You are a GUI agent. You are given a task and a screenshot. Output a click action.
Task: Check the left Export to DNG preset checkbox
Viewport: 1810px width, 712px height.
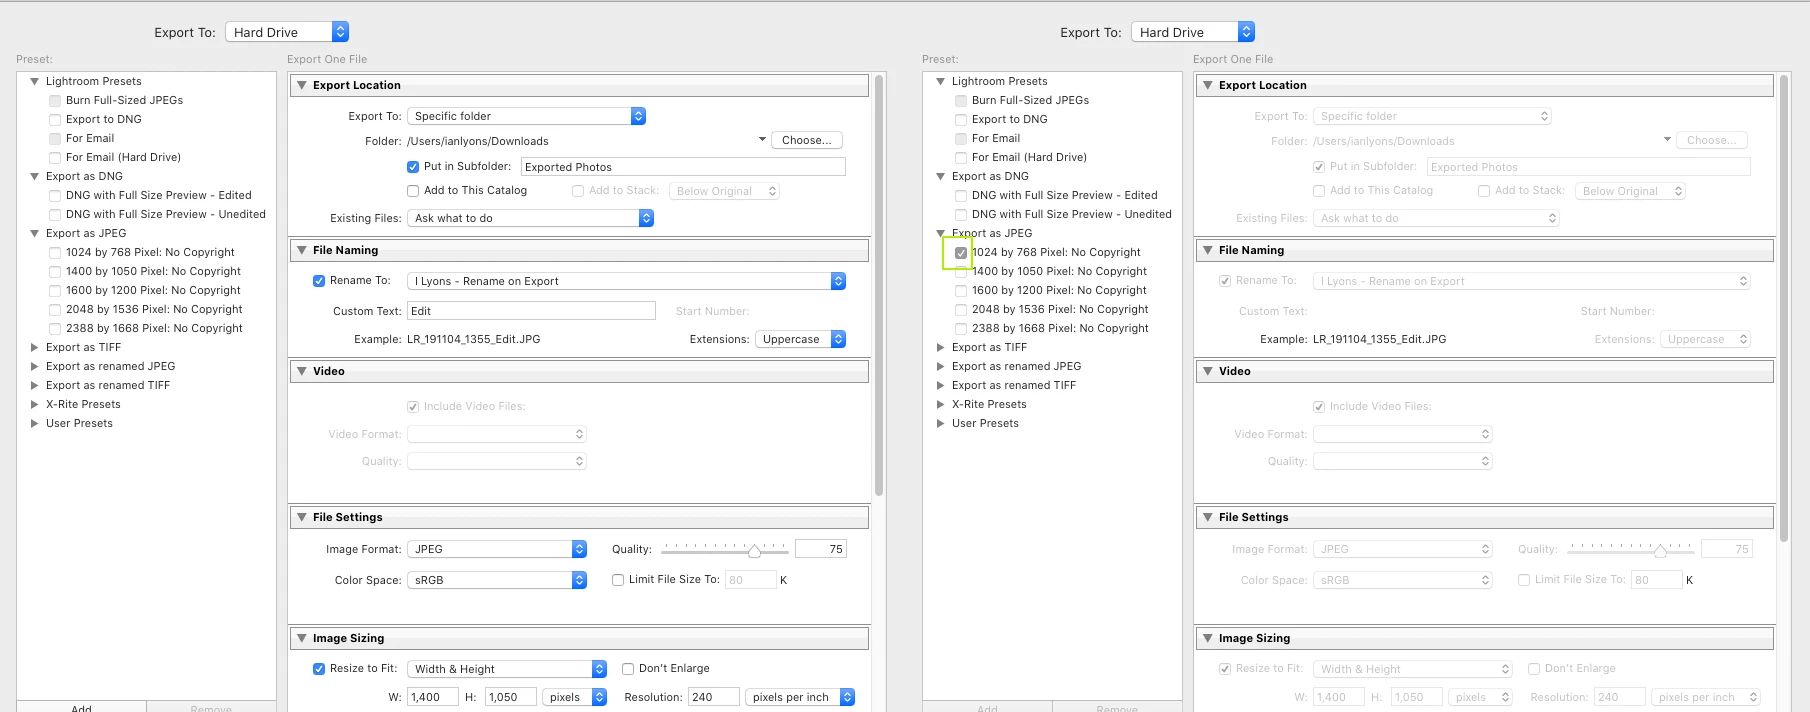click(55, 120)
